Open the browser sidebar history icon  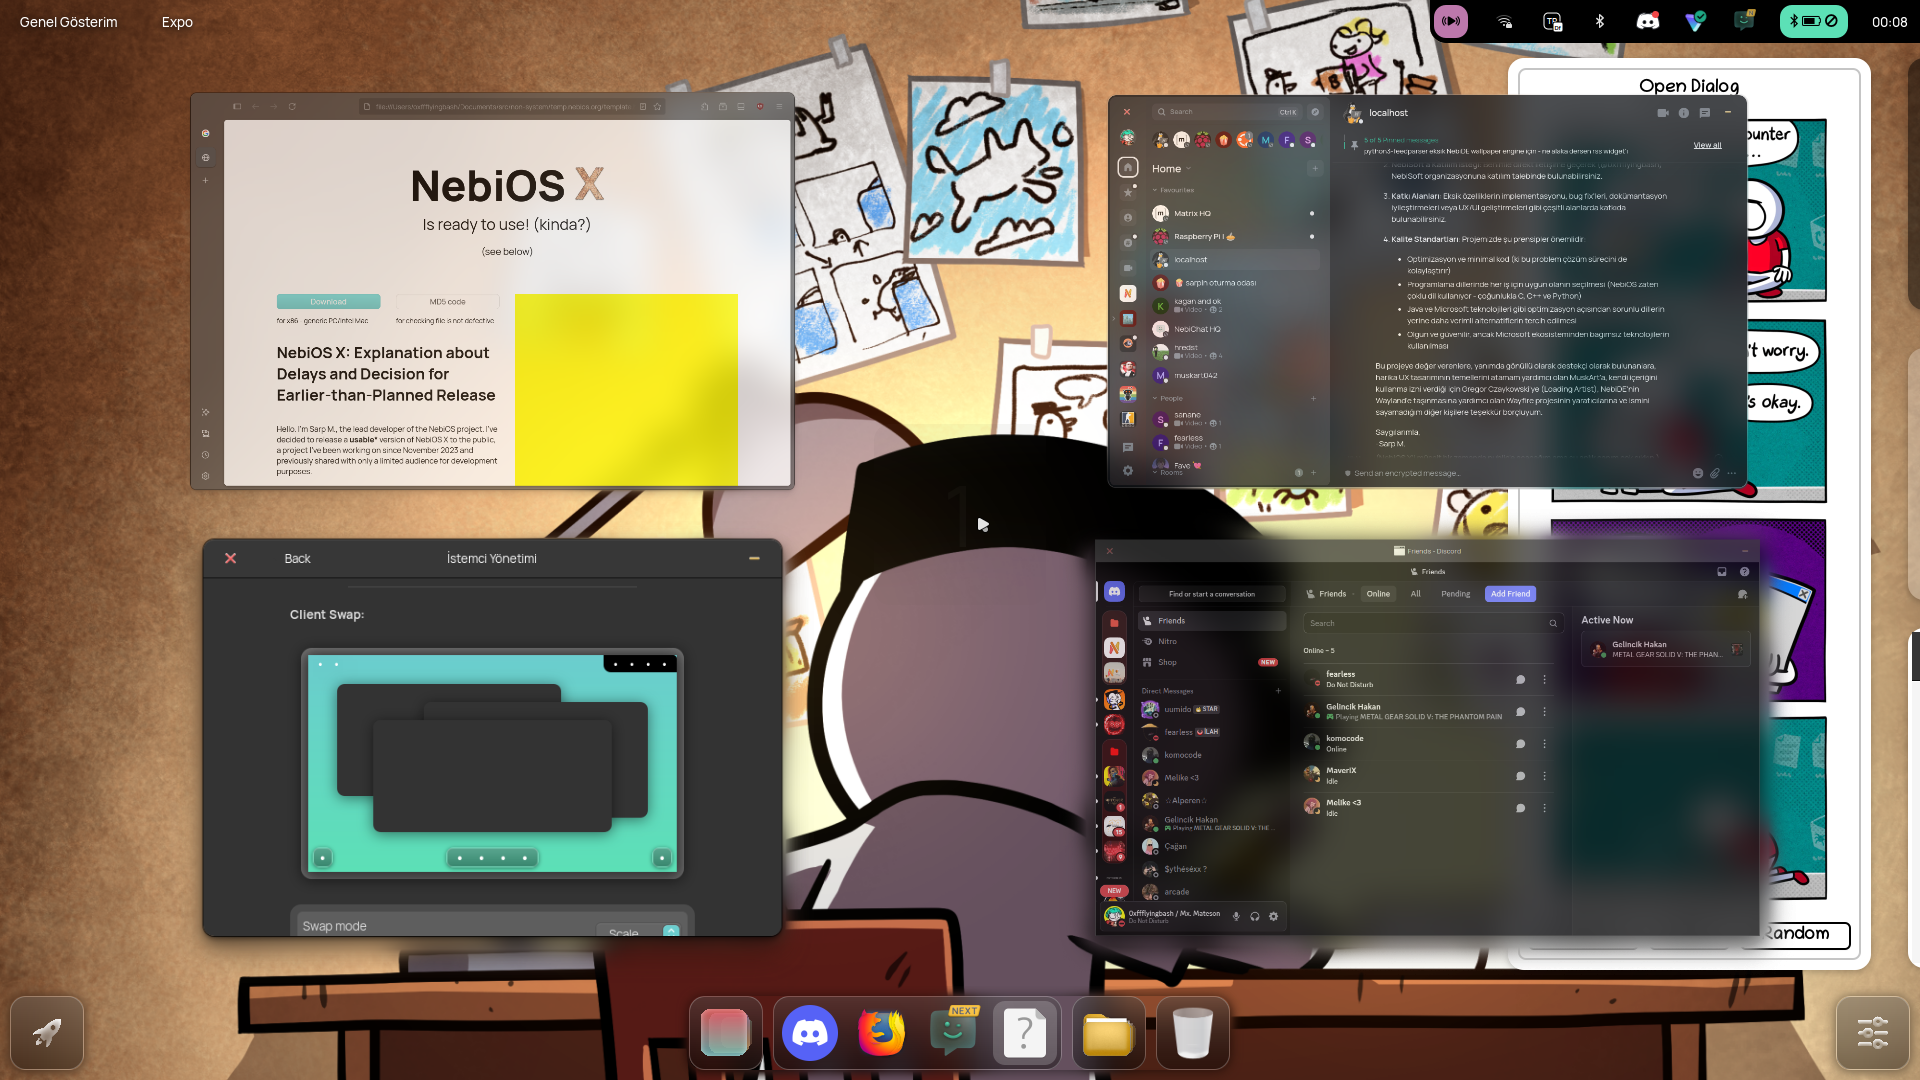205,455
